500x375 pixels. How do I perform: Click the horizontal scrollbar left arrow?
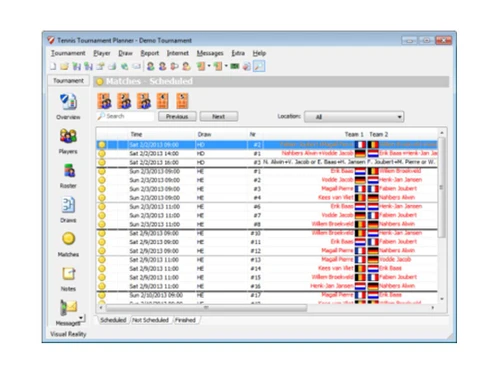(x=101, y=308)
